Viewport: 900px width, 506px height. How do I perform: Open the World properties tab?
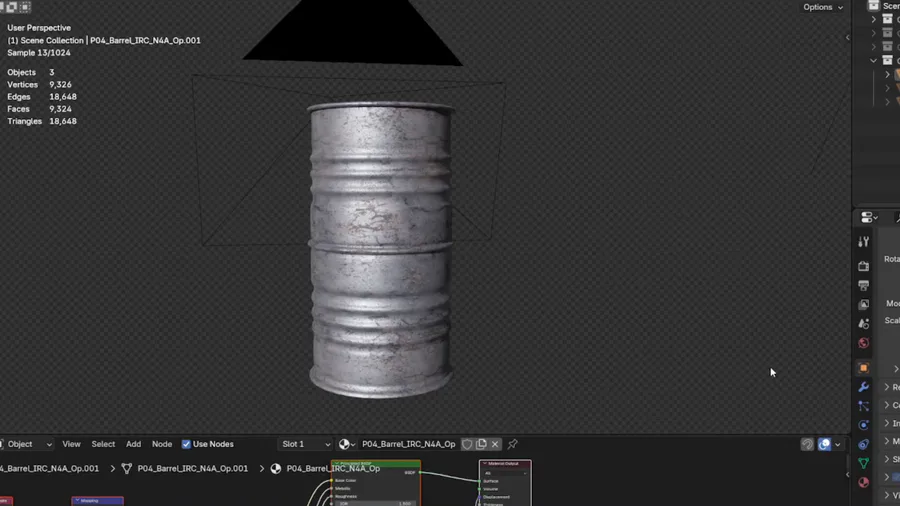[x=863, y=343]
